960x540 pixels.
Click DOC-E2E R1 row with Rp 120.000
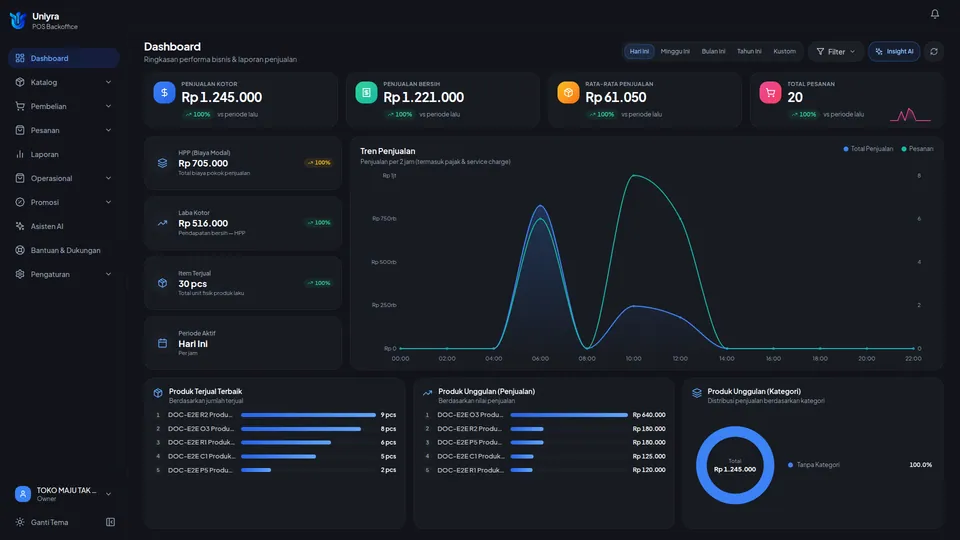[544, 470]
